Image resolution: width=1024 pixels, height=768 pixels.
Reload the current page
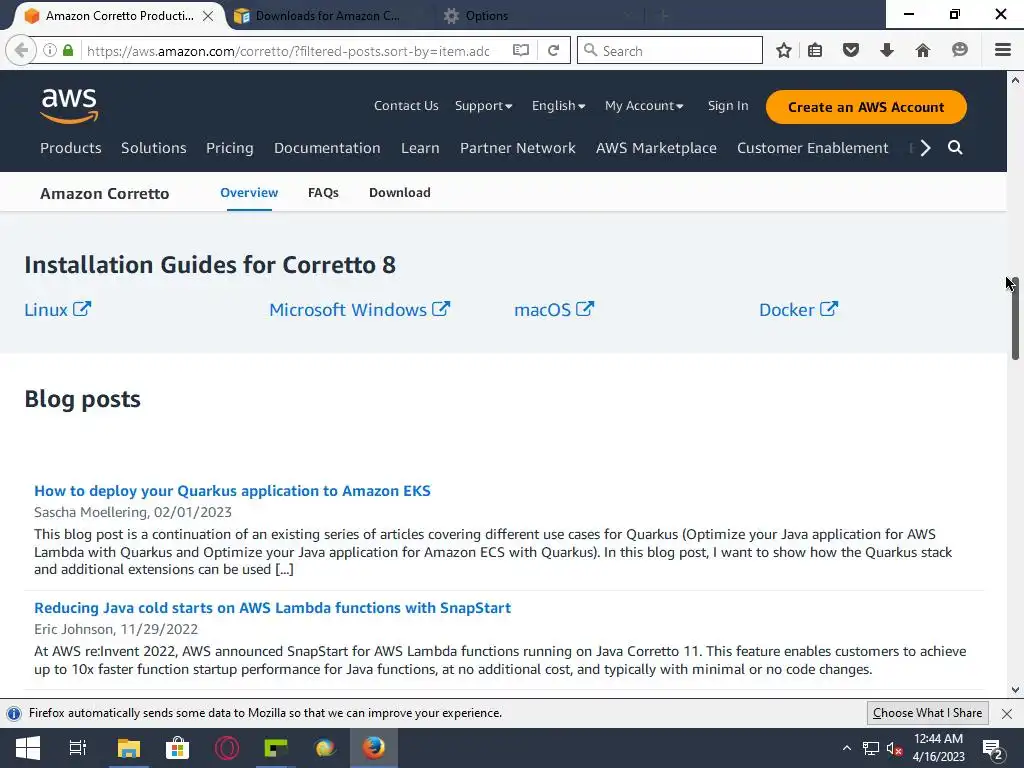coord(553,50)
